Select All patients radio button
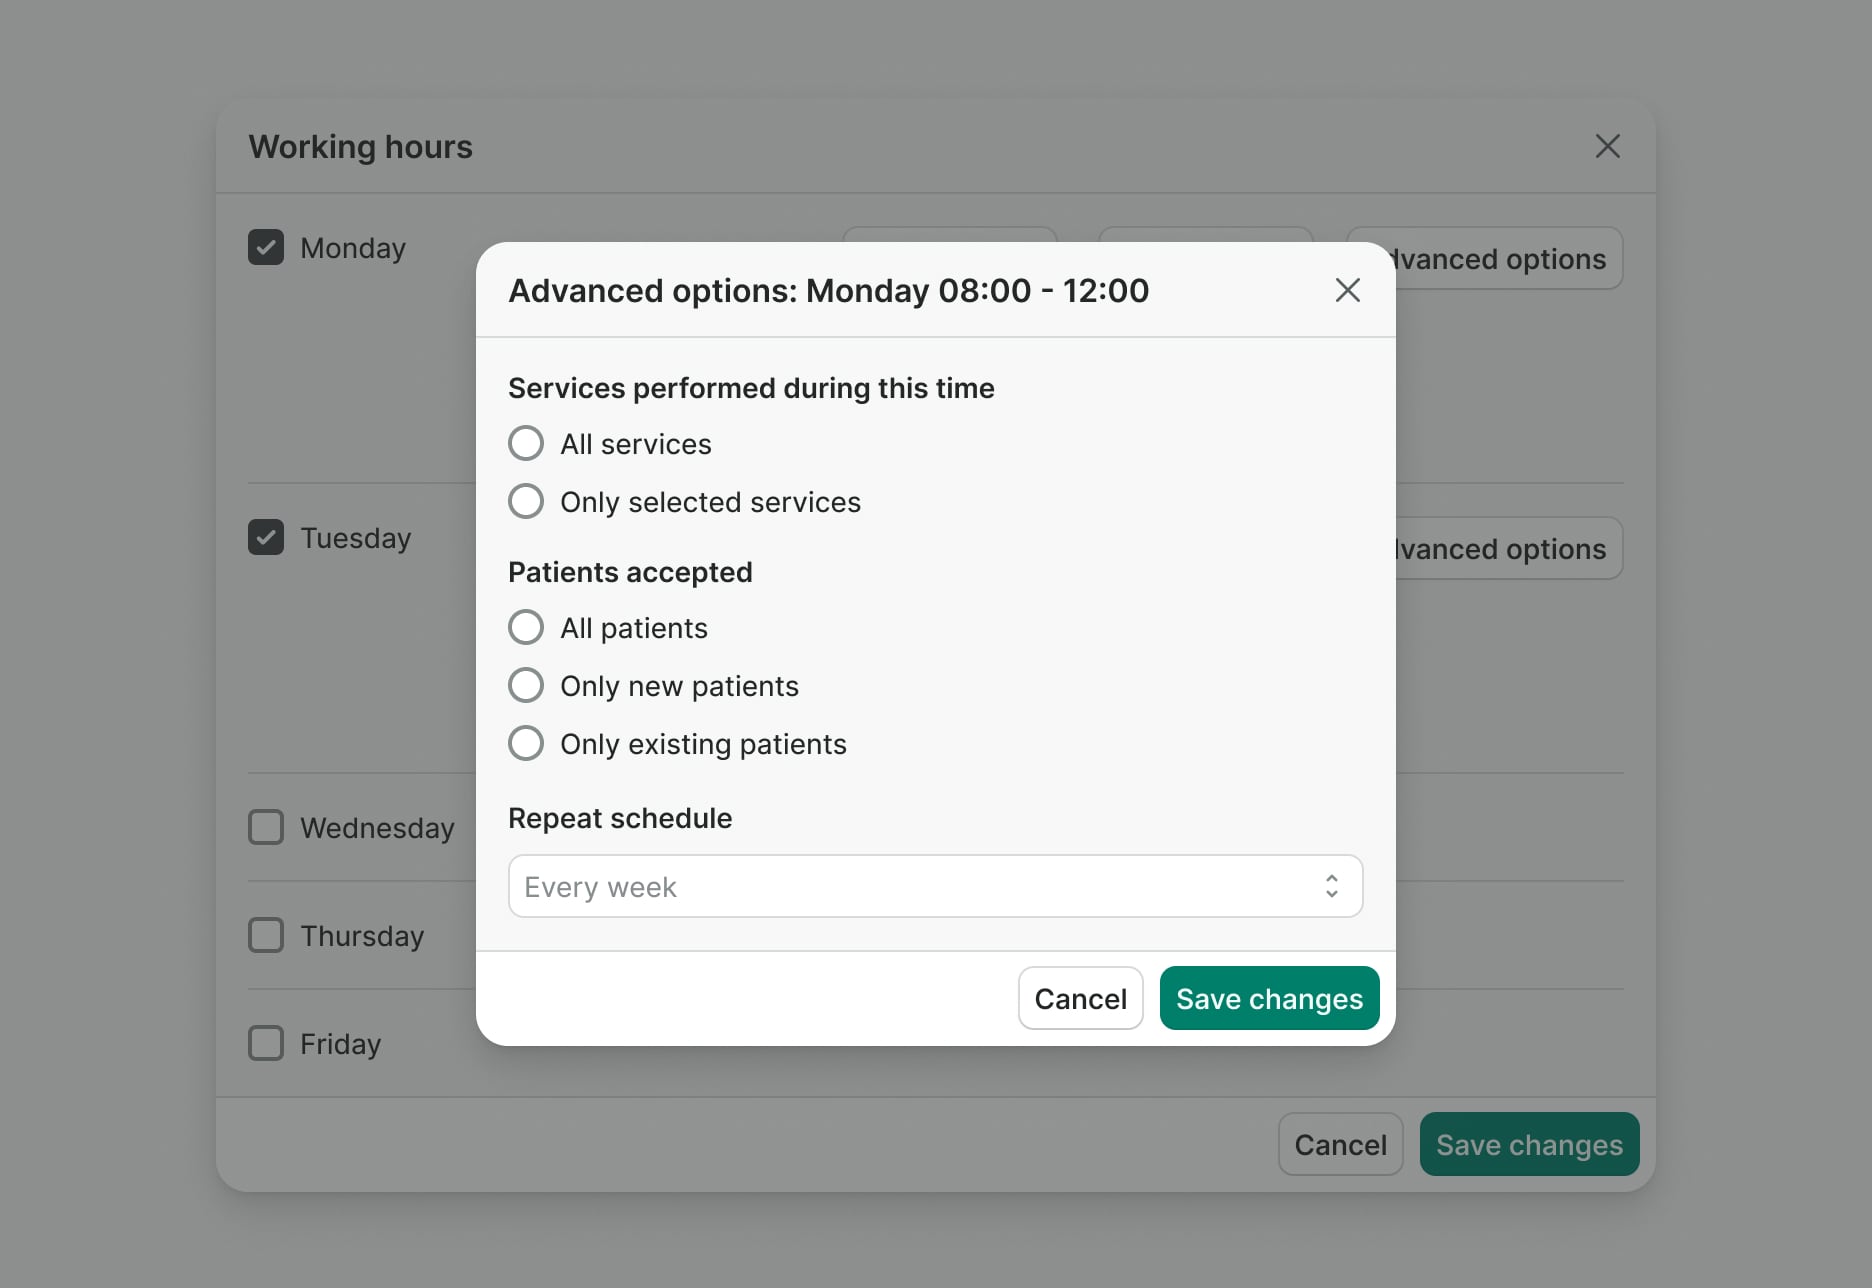The image size is (1872, 1288). click(x=526, y=627)
